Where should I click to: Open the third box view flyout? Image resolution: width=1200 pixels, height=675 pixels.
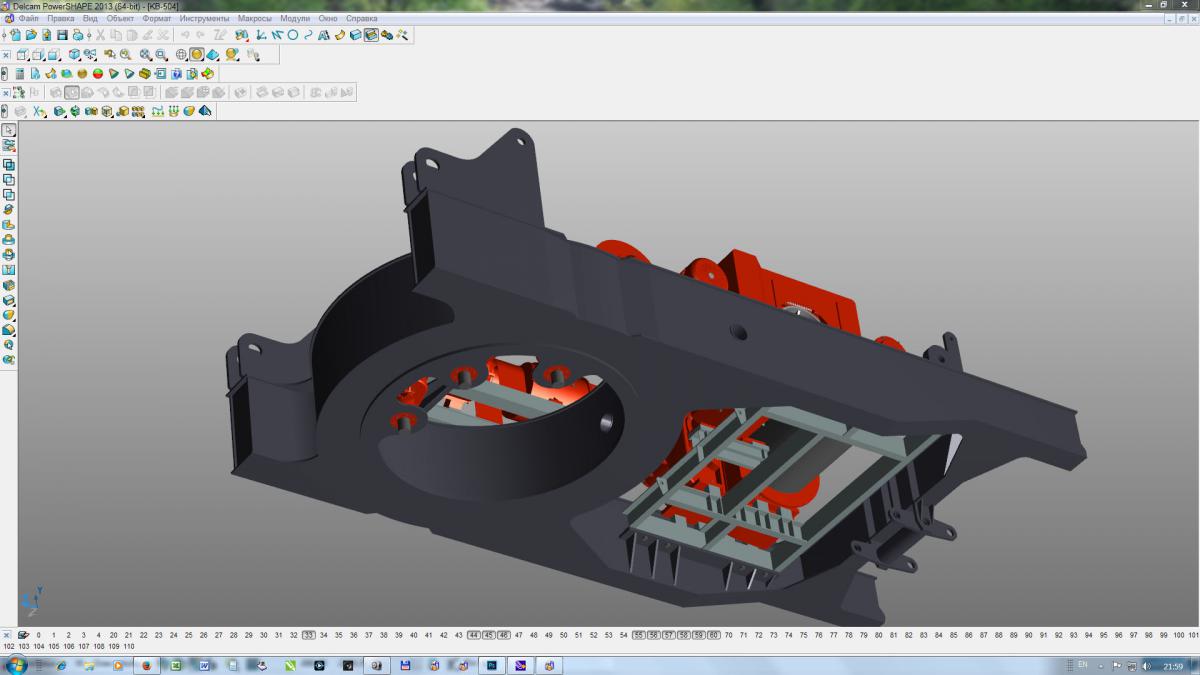point(53,55)
